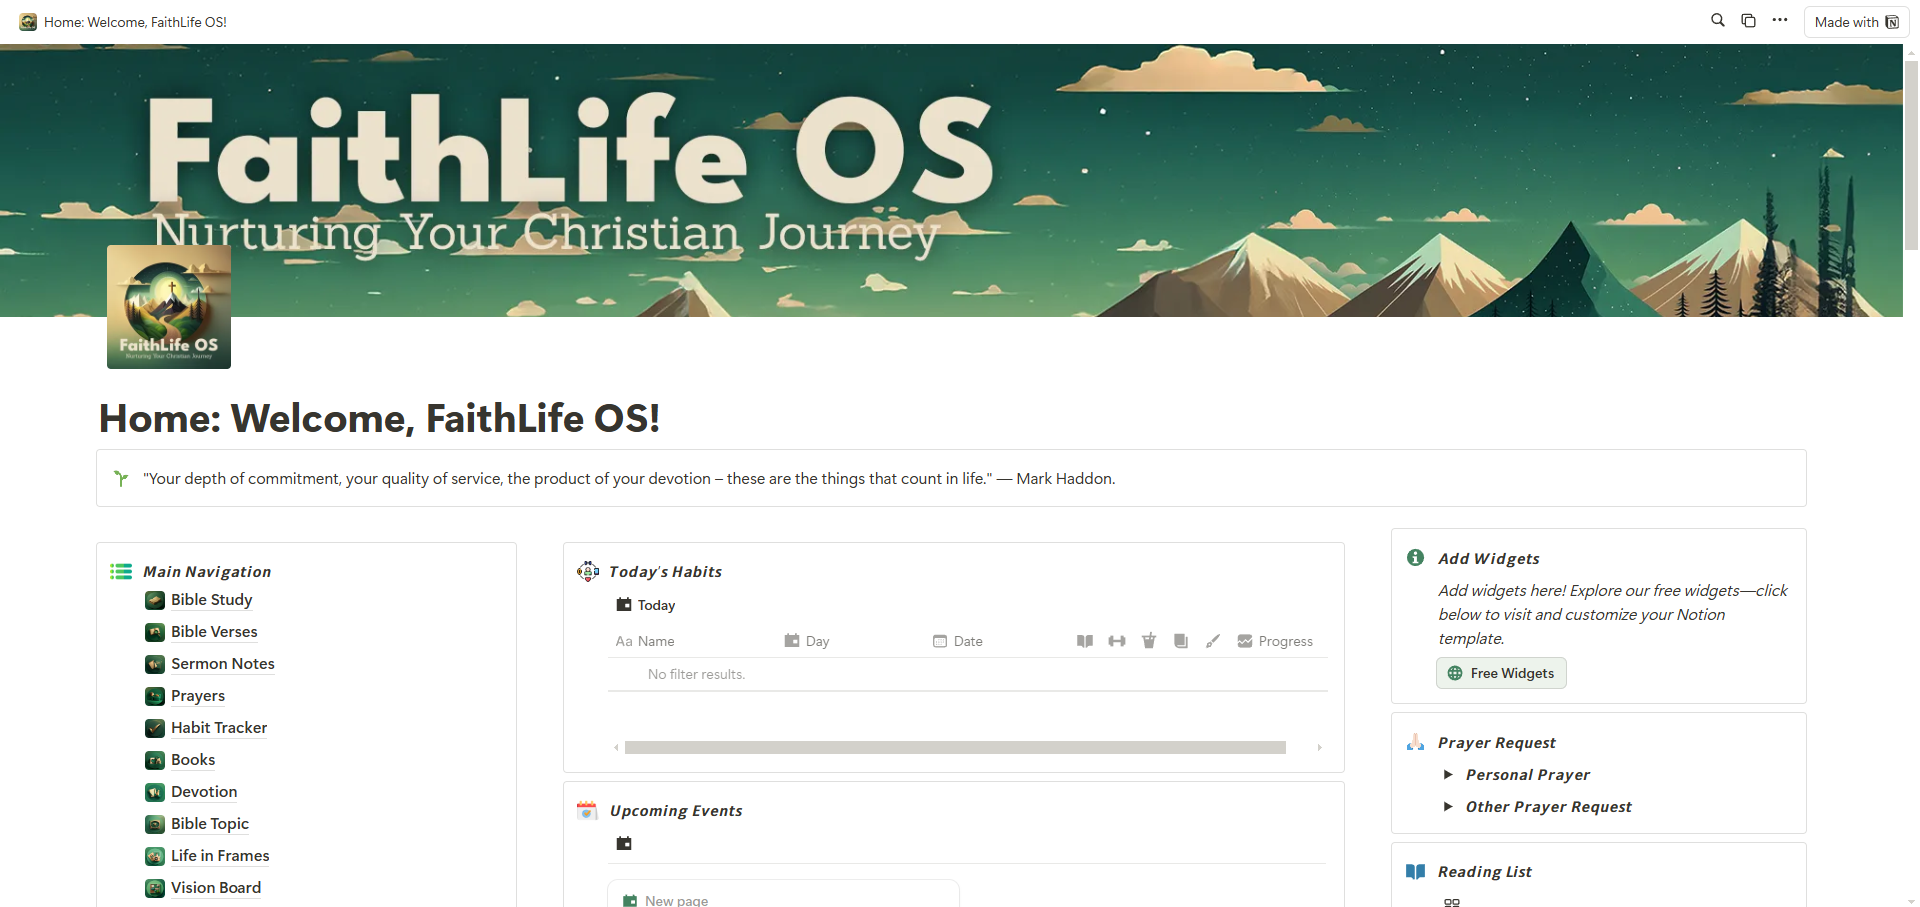Click the pencil writing column header
Screen dimensions: 1920x907
(x=1213, y=641)
